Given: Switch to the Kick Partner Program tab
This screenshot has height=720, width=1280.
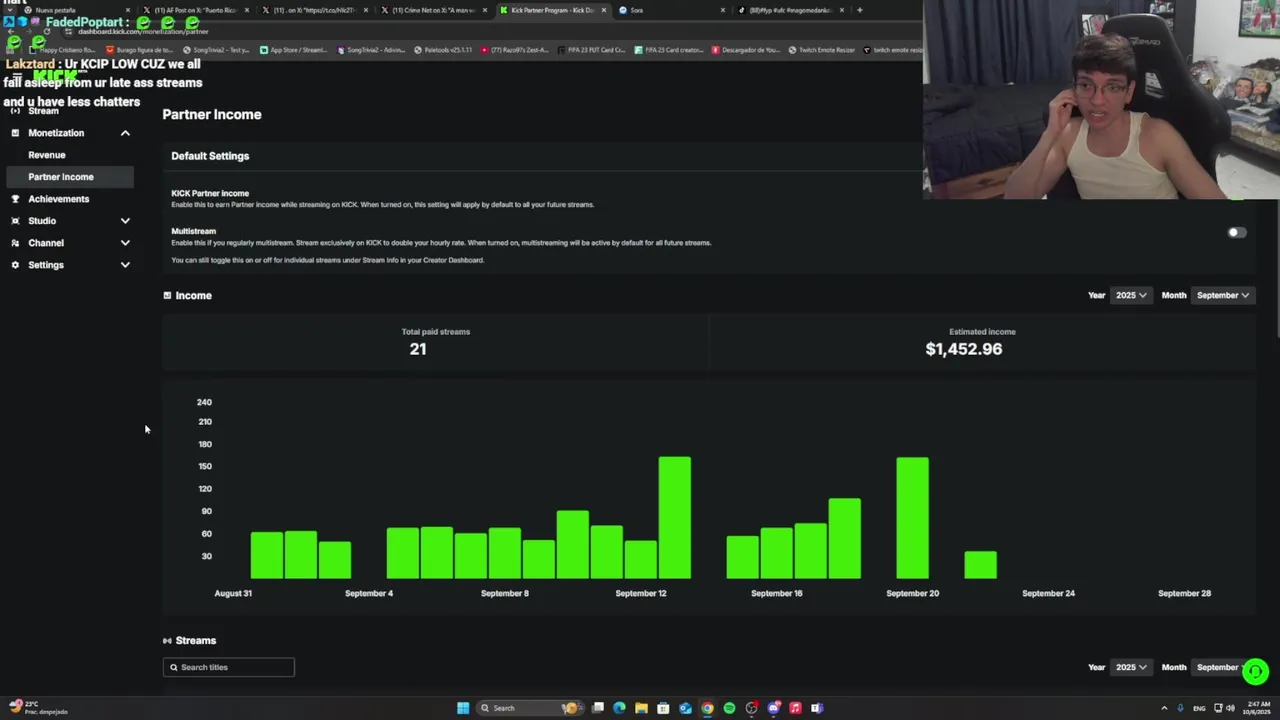Looking at the screenshot, I should point(553,10).
